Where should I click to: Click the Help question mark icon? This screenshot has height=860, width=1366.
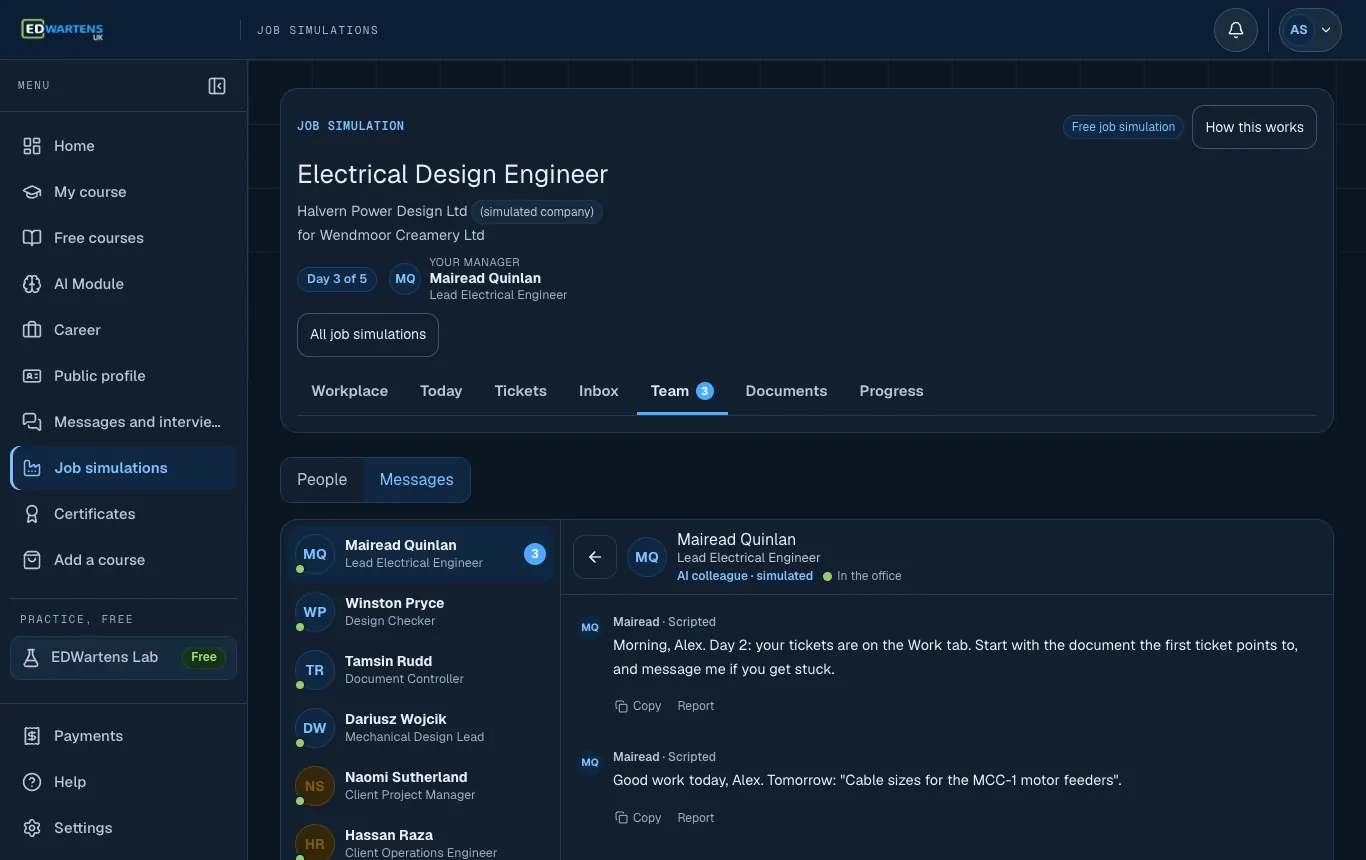click(x=32, y=782)
